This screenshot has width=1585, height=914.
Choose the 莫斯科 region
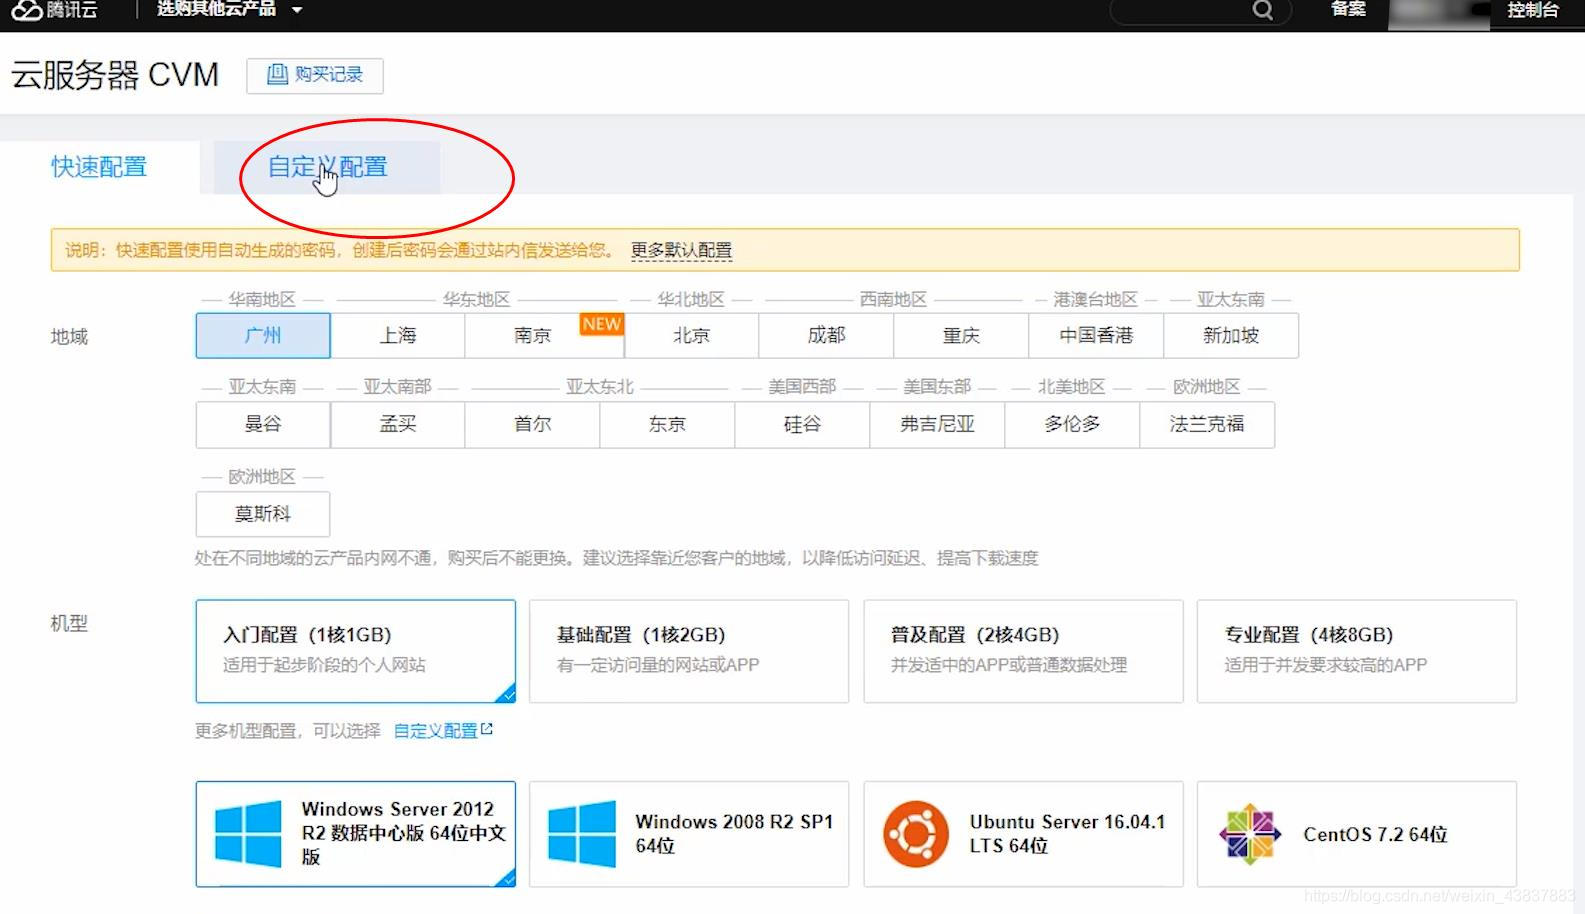coord(263,514)
